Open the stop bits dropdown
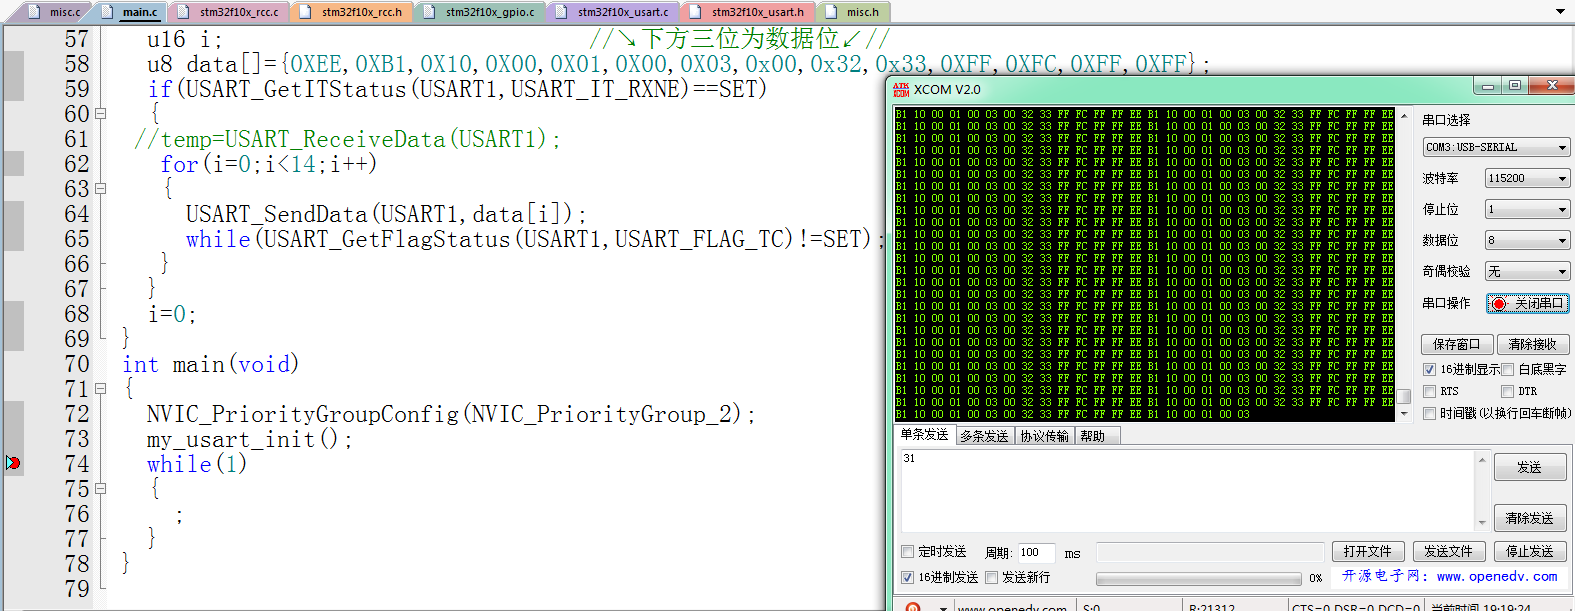Viewport: 1575px width, 611px height. click(1528, 209)
